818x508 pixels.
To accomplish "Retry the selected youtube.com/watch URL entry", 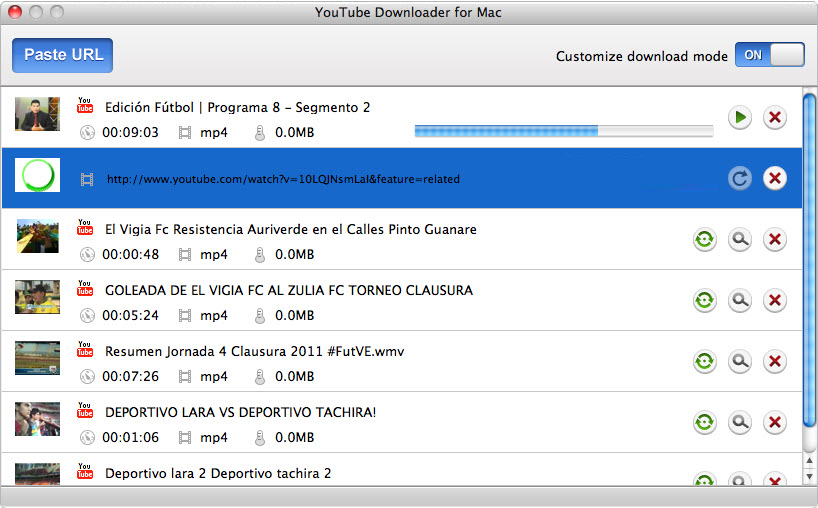I will [740, 178].
